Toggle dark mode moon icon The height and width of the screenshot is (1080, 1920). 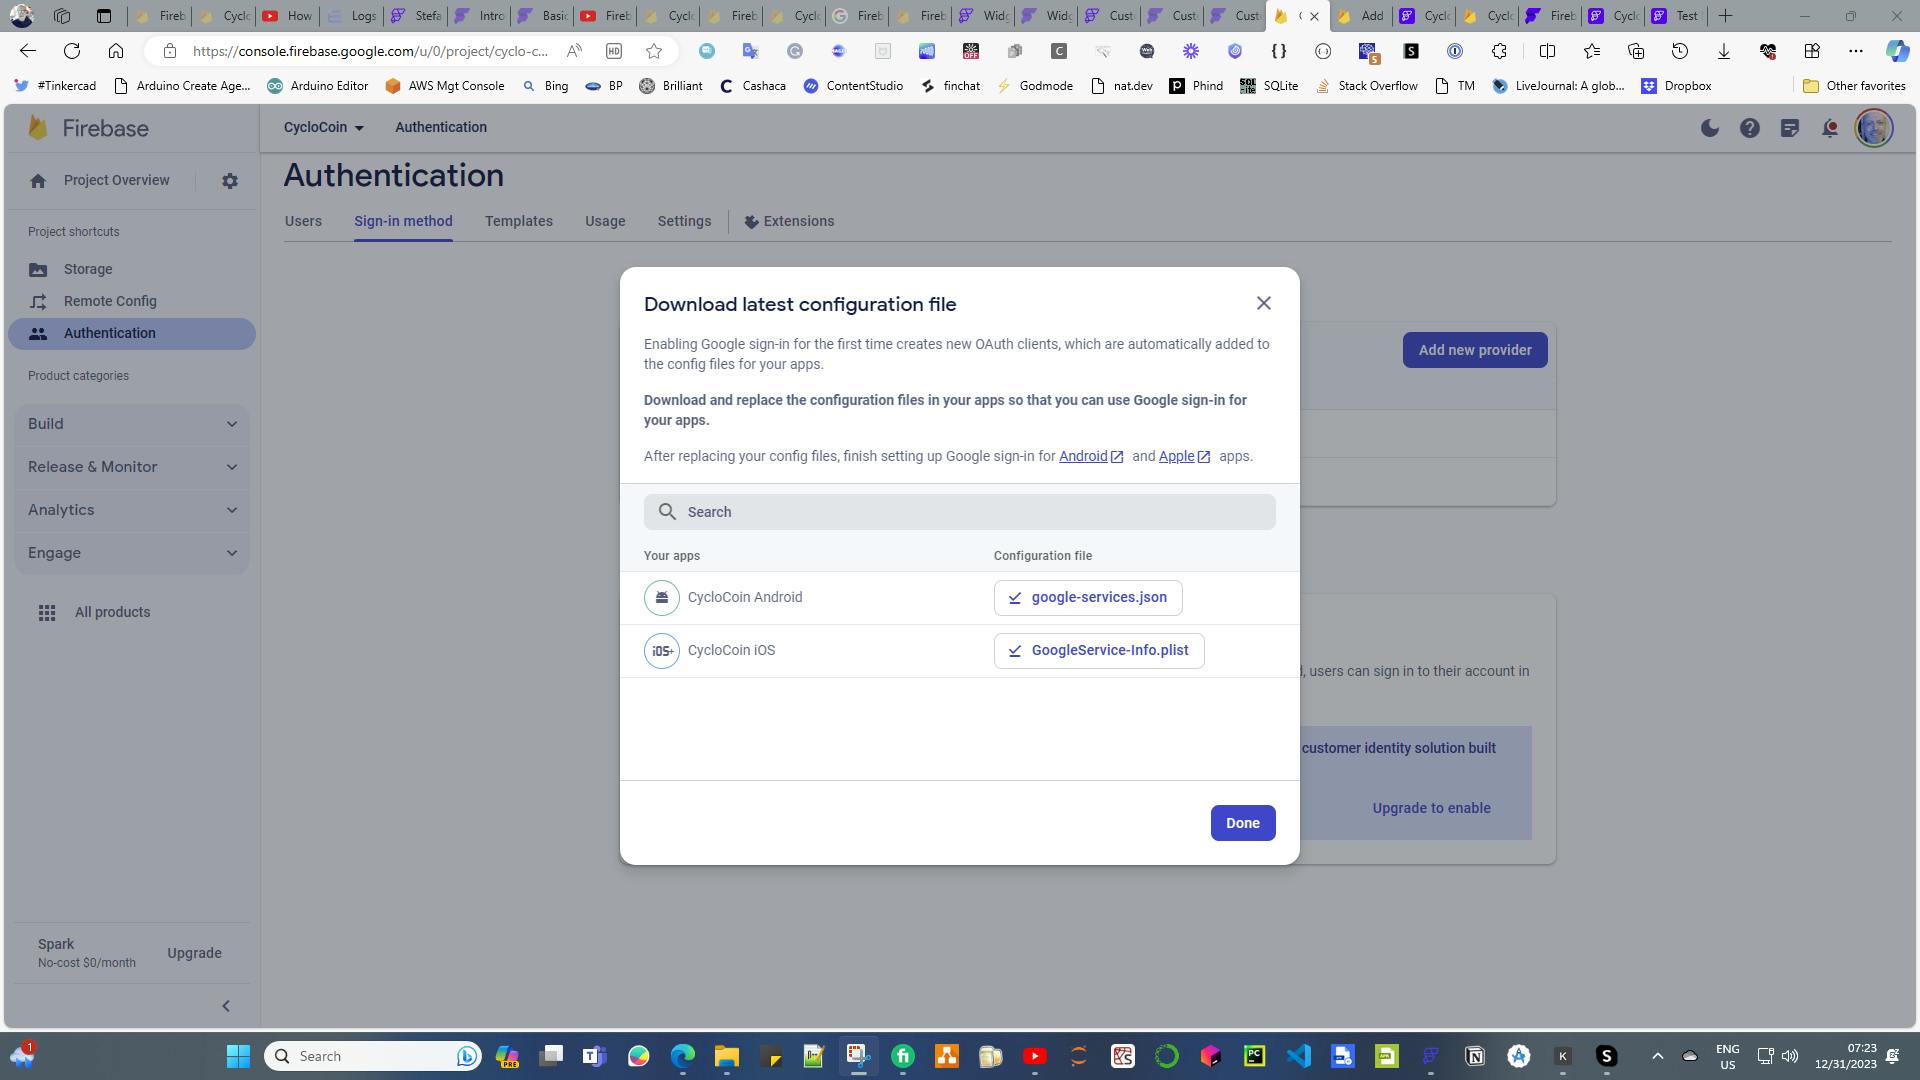point(1710,128)
